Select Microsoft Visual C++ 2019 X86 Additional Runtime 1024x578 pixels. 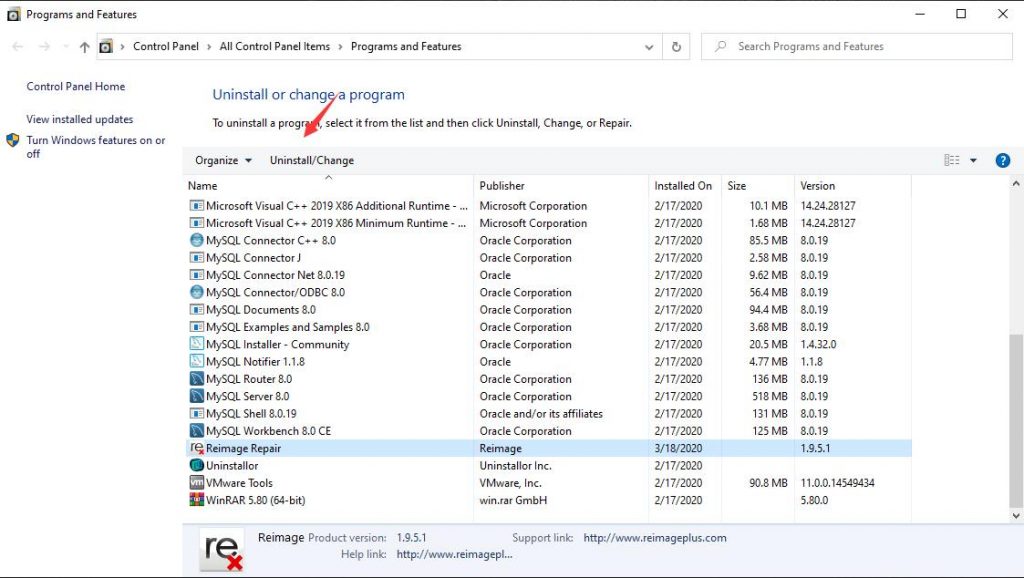(x=547, y=206)
